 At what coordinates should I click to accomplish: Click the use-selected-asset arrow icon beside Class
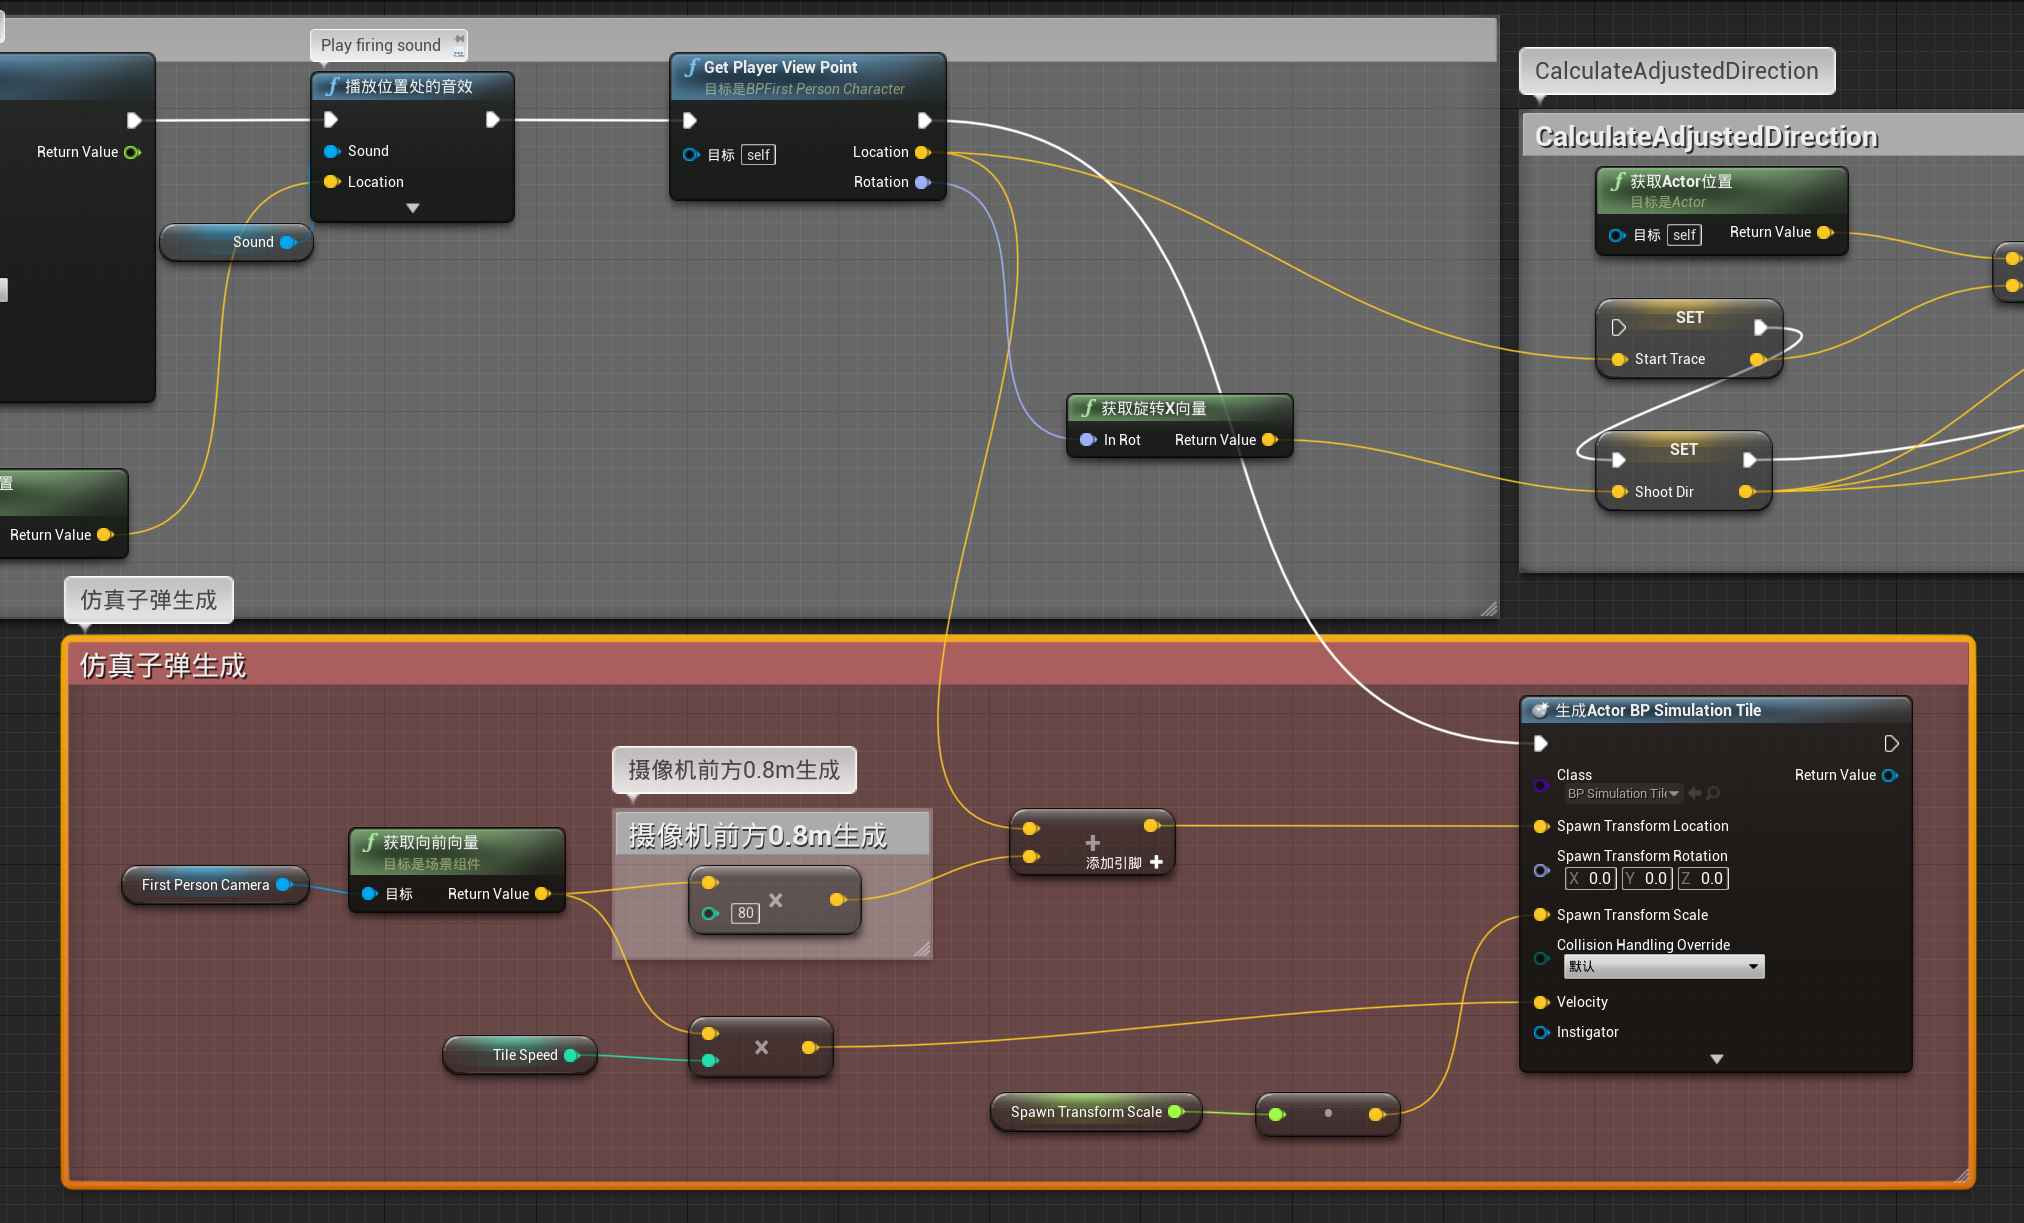(x=1697, y=793)
